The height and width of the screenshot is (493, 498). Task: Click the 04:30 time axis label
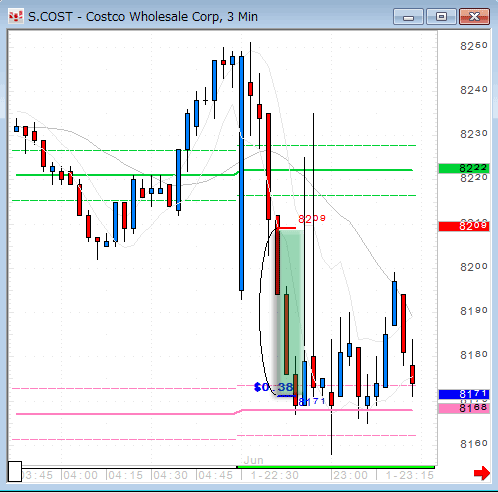[x=171, y=475]
